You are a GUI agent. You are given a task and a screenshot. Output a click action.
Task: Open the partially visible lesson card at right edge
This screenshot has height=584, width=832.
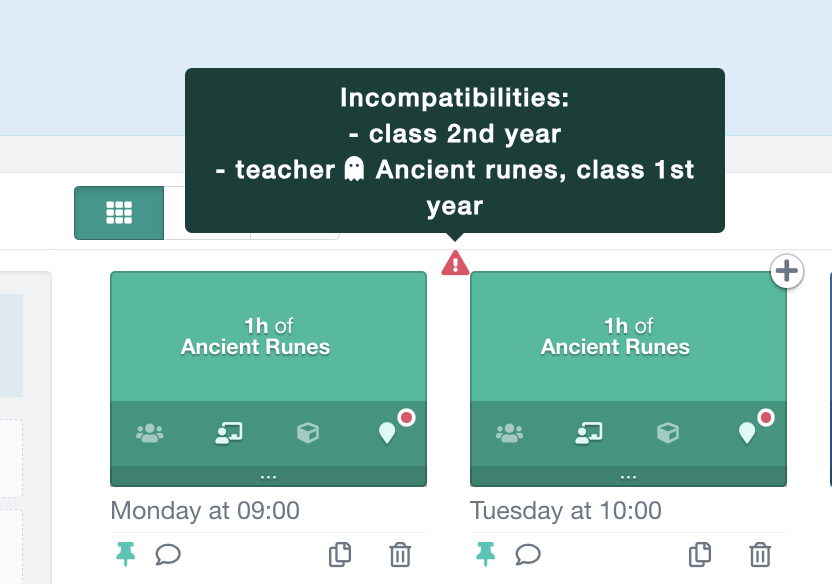828,380
